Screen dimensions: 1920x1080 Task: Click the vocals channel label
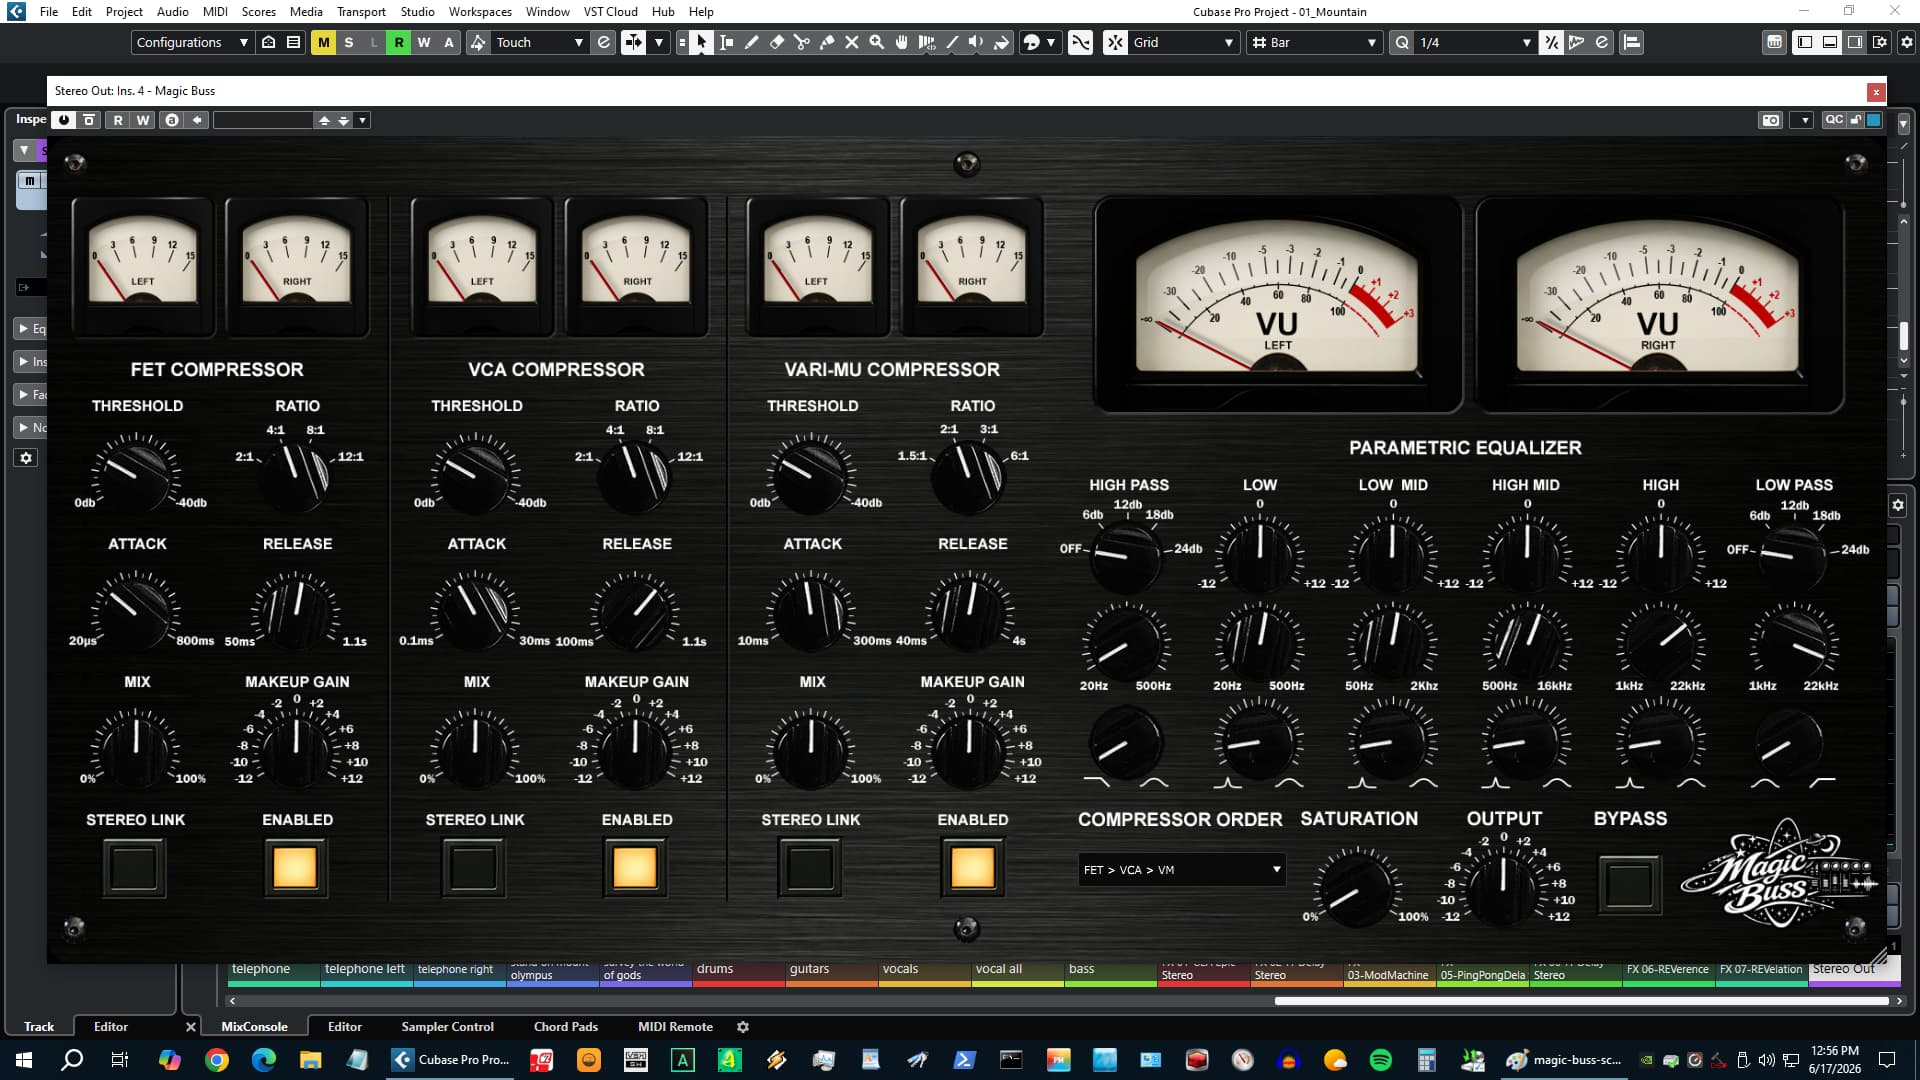pos(924,971)
